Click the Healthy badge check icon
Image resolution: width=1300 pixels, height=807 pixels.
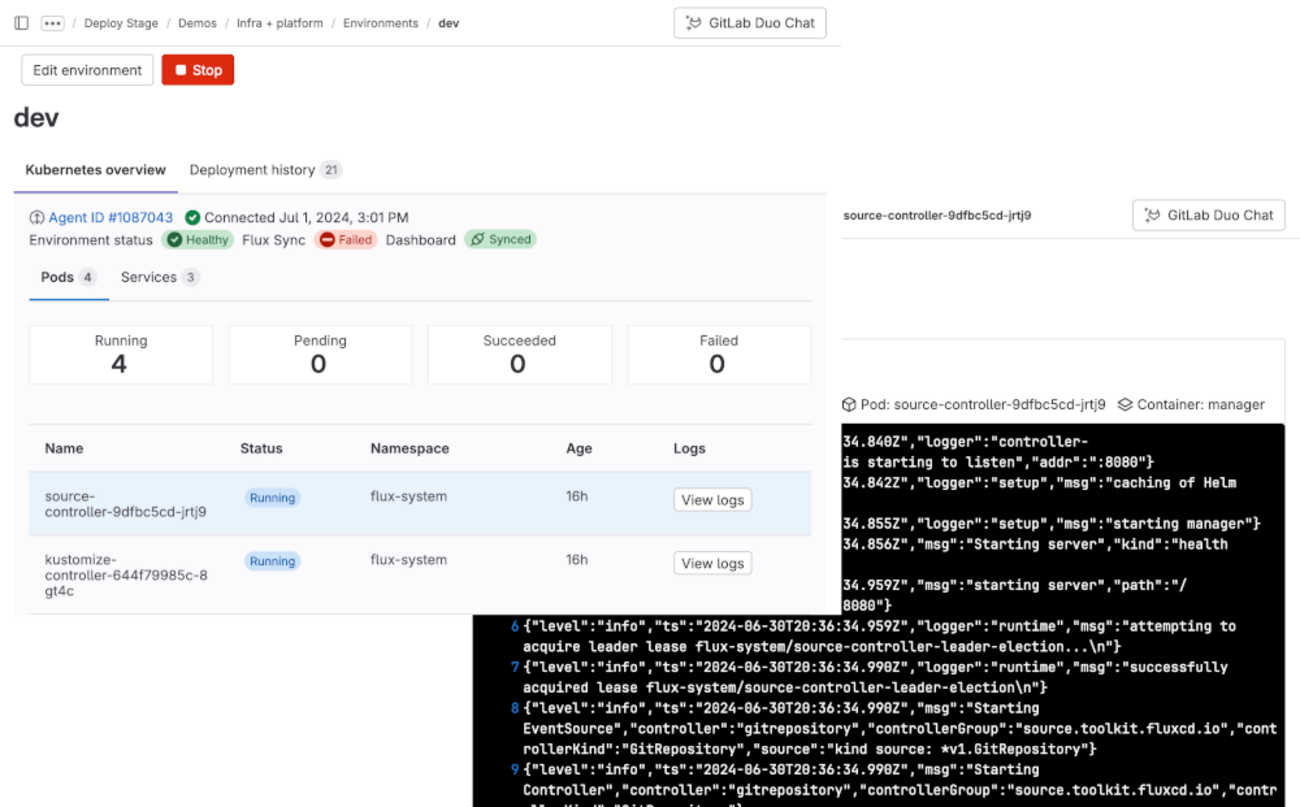click(x=175, y=240)
